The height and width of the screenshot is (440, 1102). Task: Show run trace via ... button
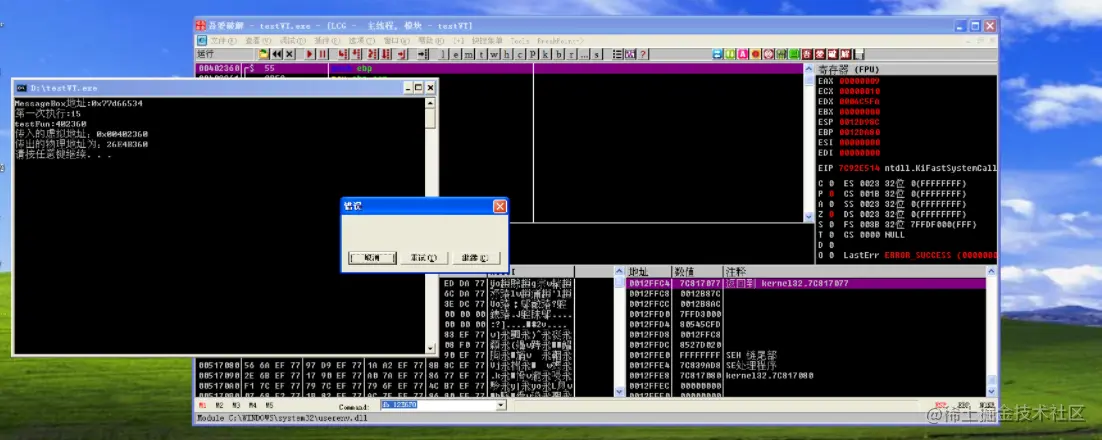[584, 54]
